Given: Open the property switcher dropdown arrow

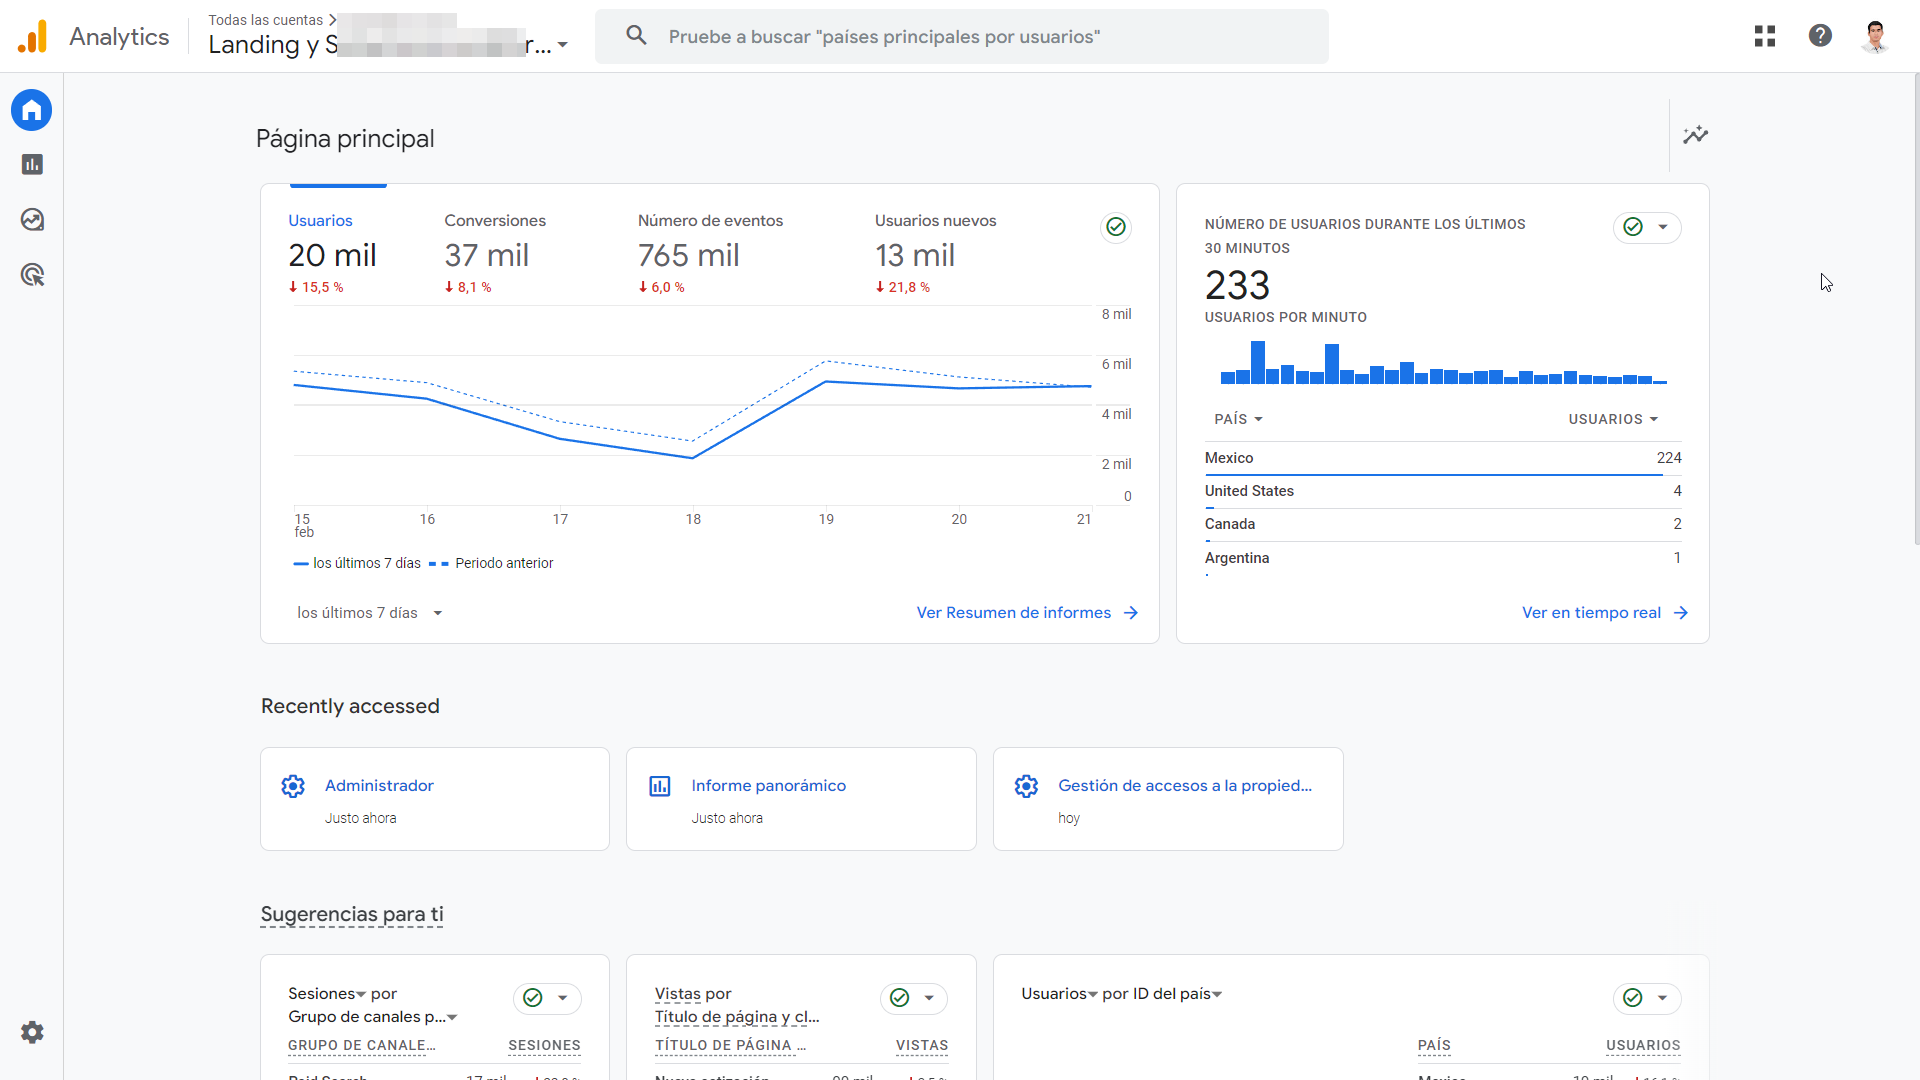Looking at the screenshot, I should (x=564, y=45).
